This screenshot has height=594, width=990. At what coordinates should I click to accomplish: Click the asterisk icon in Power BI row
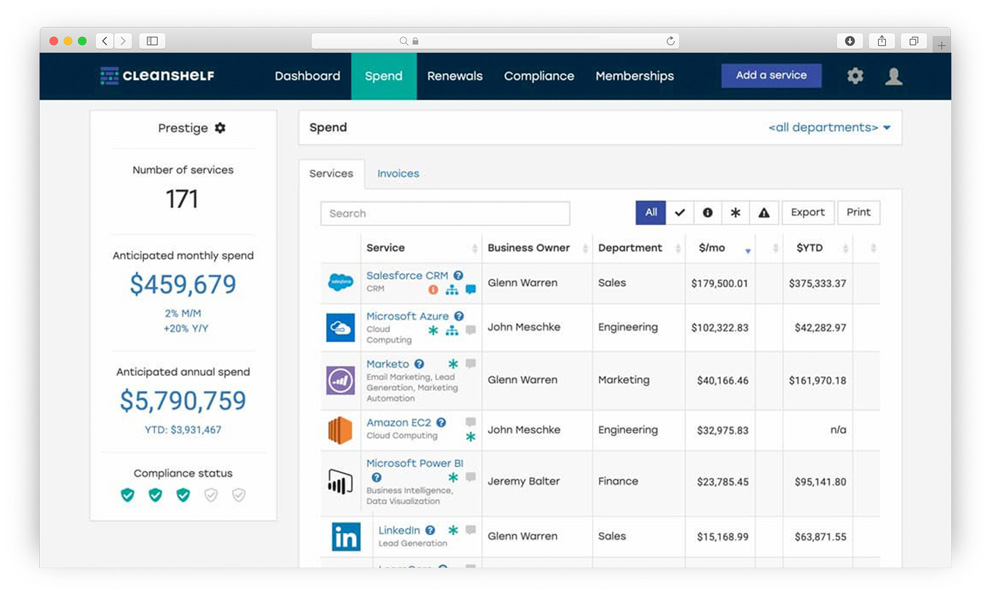coord(453,477)
